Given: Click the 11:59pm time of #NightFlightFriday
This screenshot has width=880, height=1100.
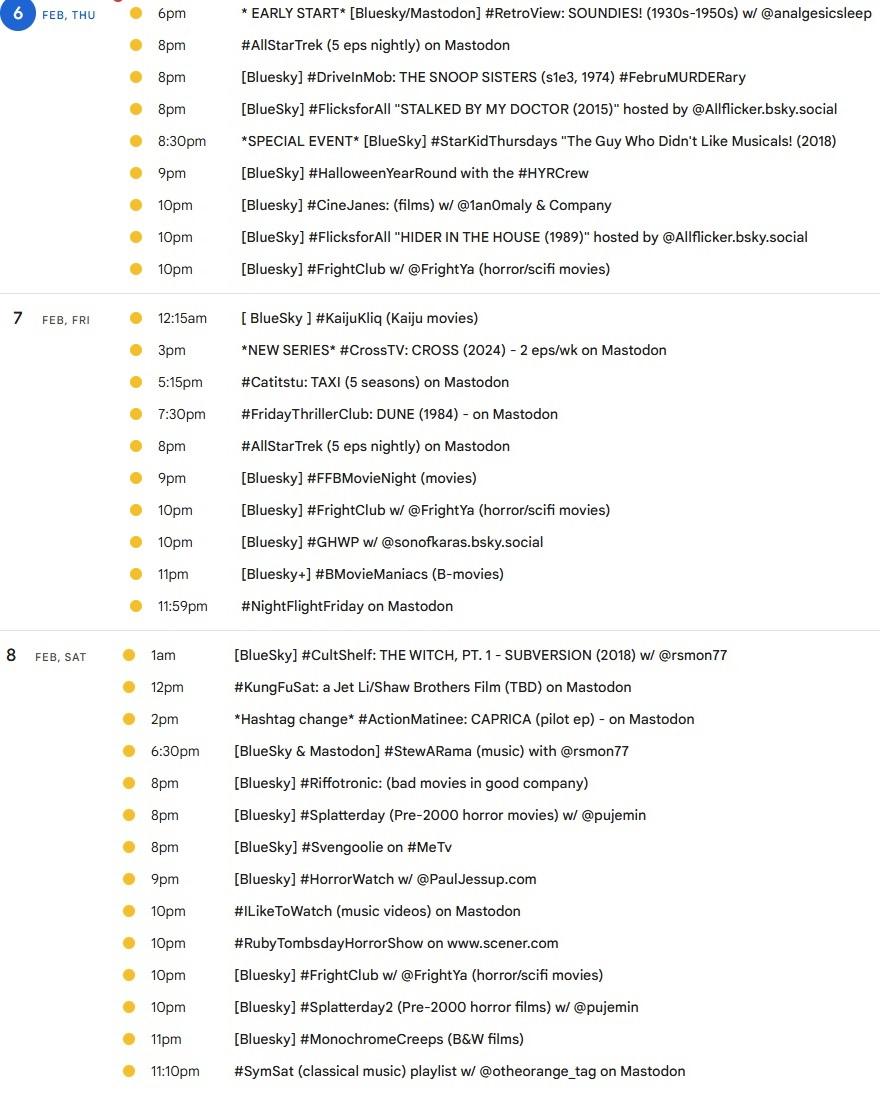Looking at the screenshot, I should (182, 606).
